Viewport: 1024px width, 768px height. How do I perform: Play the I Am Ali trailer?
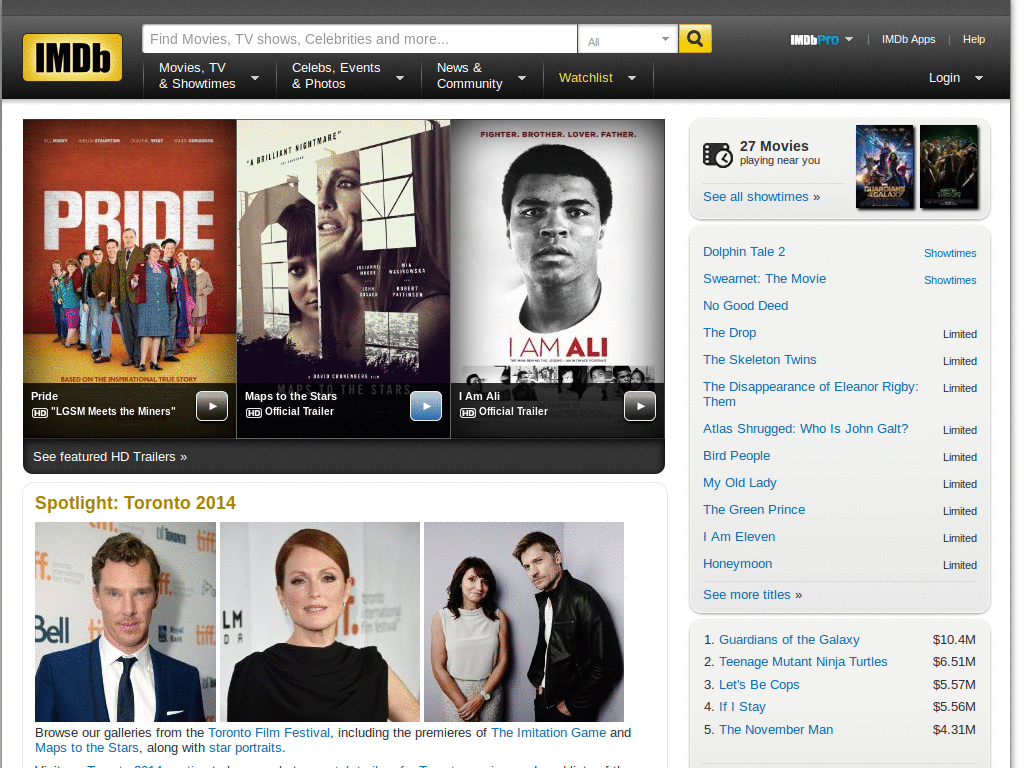640,406
